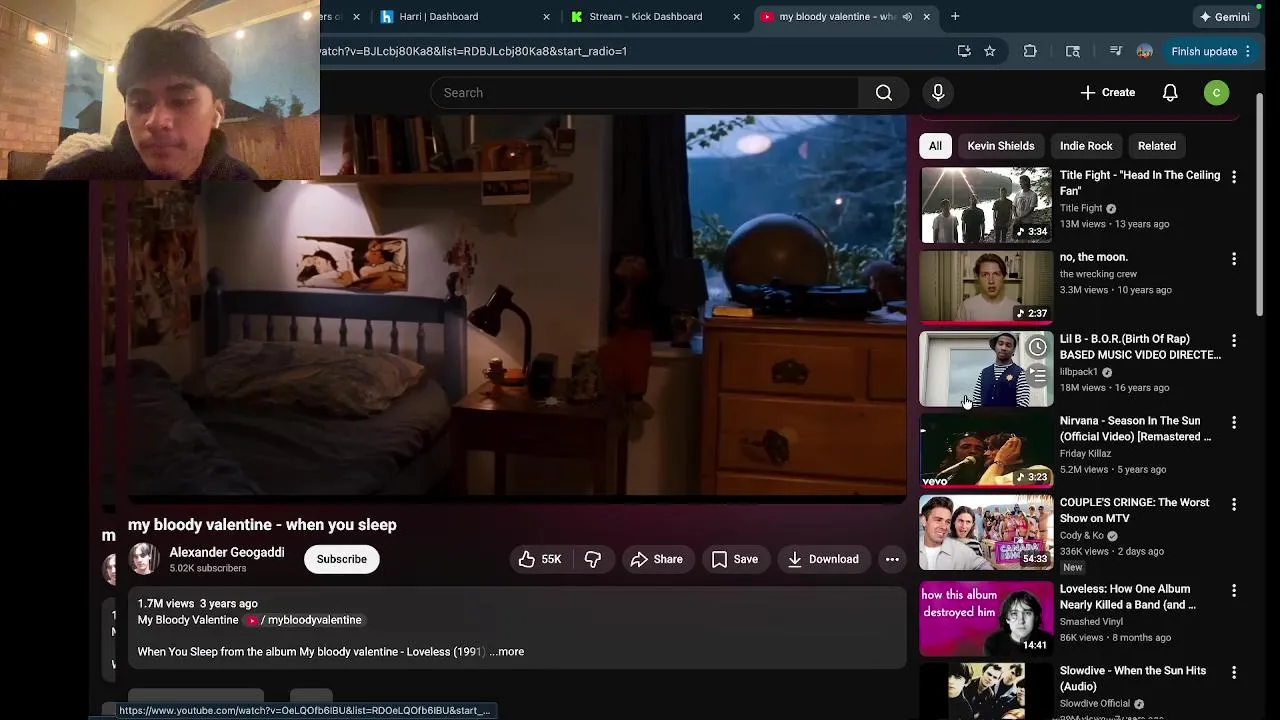Open the Gemini button in Chrome

pyautogui.click(x=1225, y=17)
